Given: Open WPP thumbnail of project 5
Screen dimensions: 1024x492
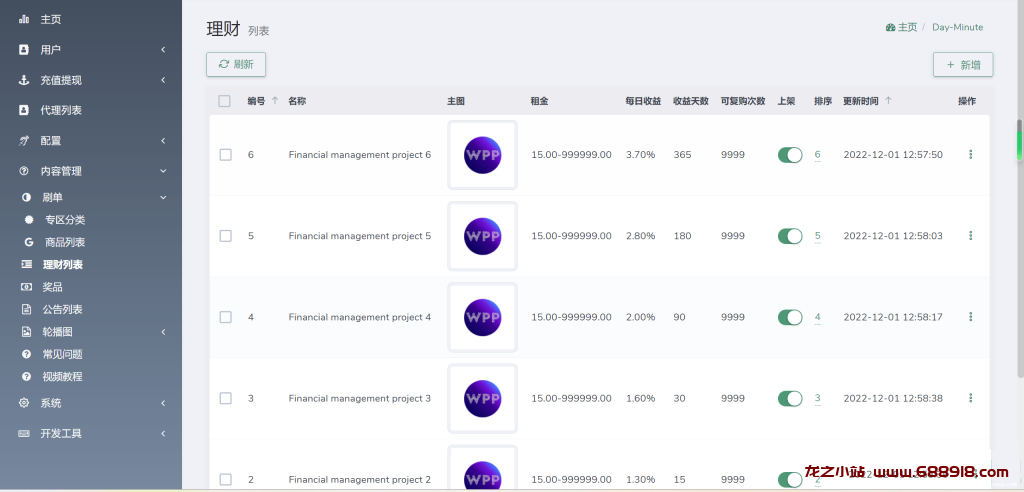Looking at the screenshot, I should (483, 236).
